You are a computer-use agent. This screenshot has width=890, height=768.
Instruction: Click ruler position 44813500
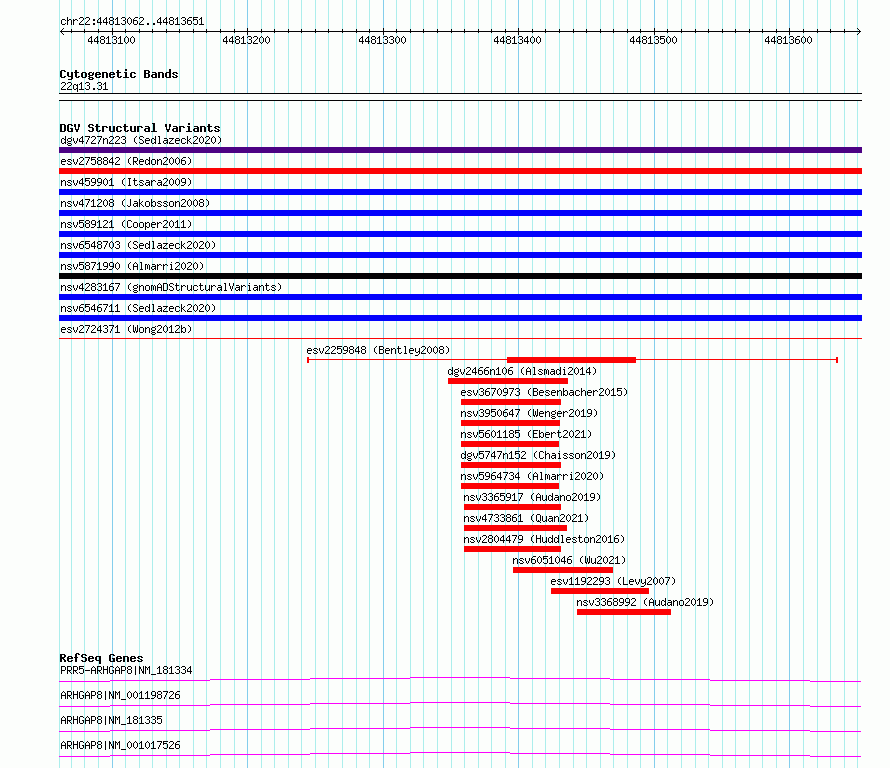653,40
